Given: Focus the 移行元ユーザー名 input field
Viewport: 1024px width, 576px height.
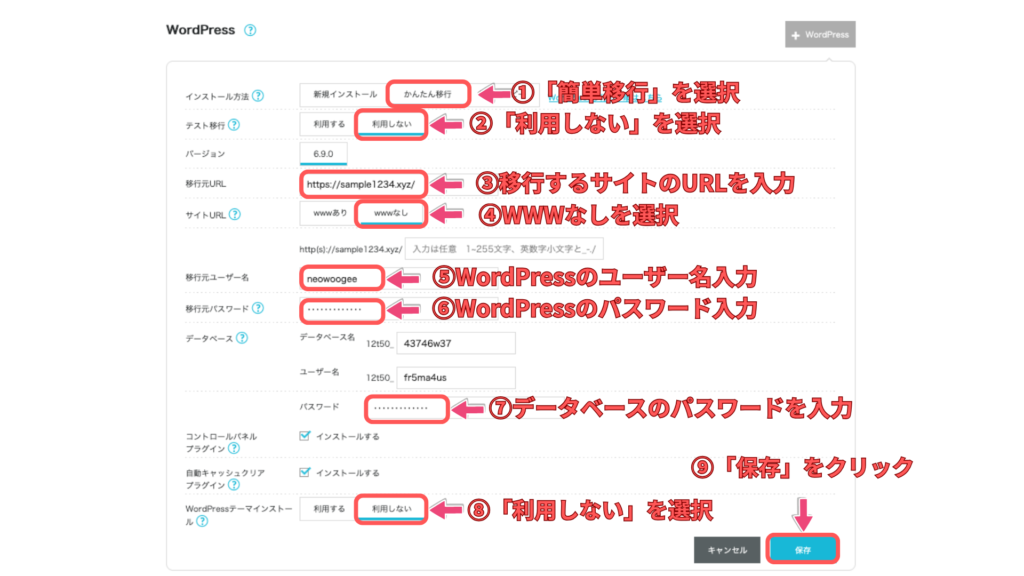Looking at the screenshot, I should pyautogui.click(x=340, y=277).
